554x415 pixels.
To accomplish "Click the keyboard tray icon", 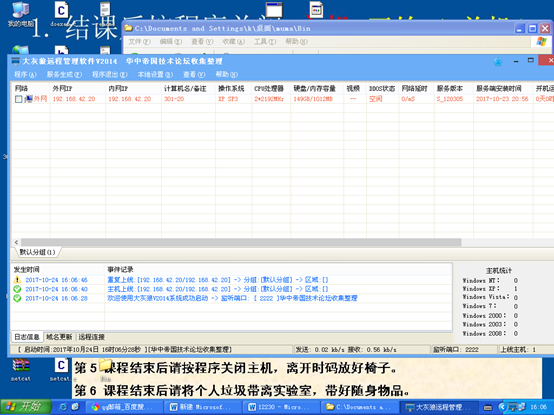I will click(x=488, y=408).
